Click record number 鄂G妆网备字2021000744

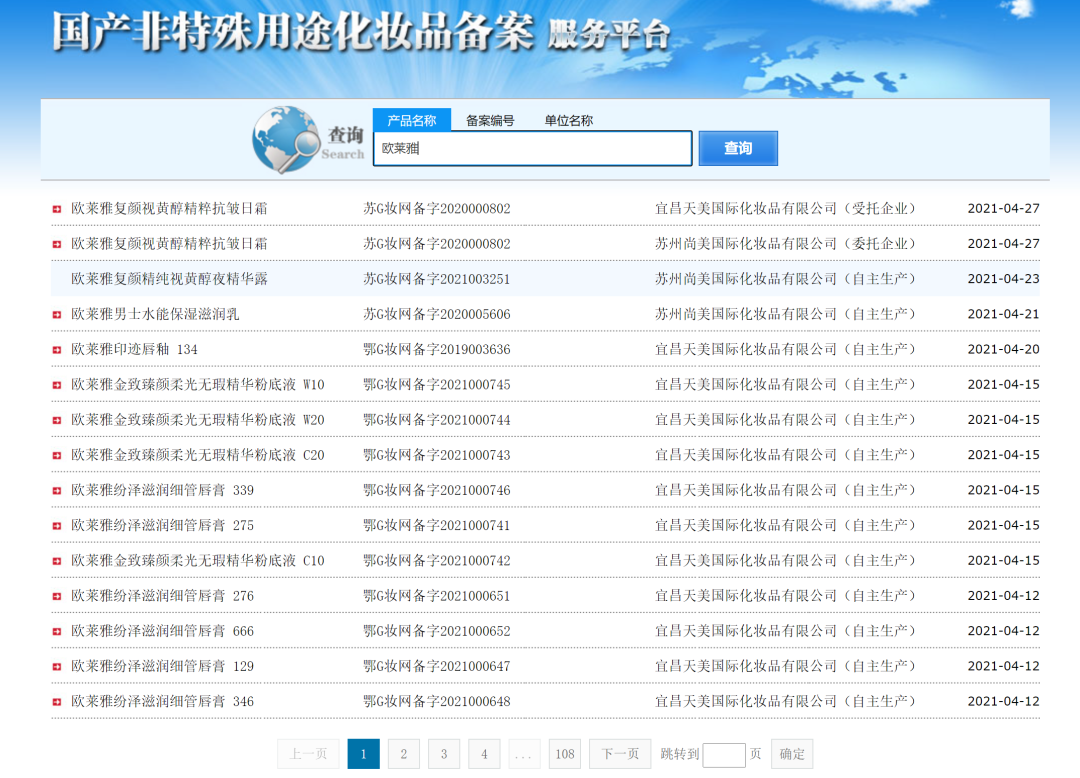437,420
